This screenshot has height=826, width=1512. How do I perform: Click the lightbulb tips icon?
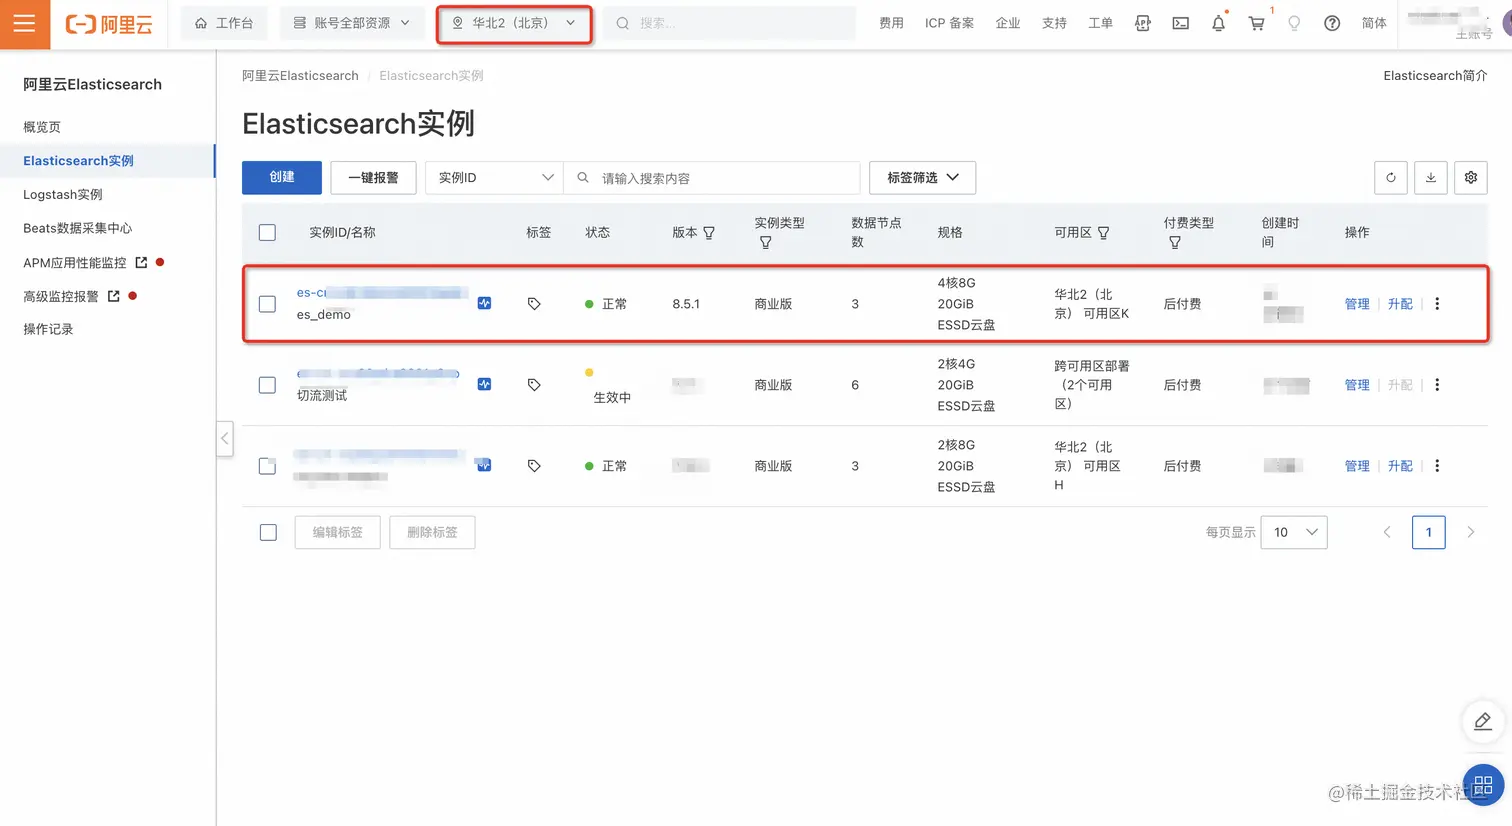tap(1294, 23)
